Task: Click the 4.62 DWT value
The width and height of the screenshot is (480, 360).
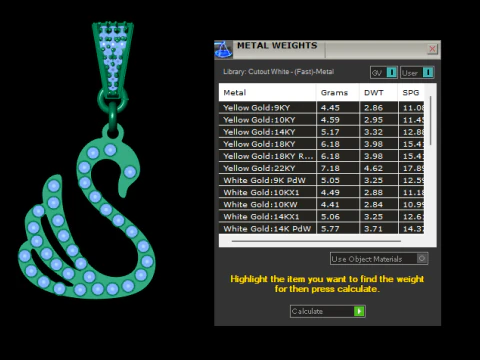Action: point(373,168)
